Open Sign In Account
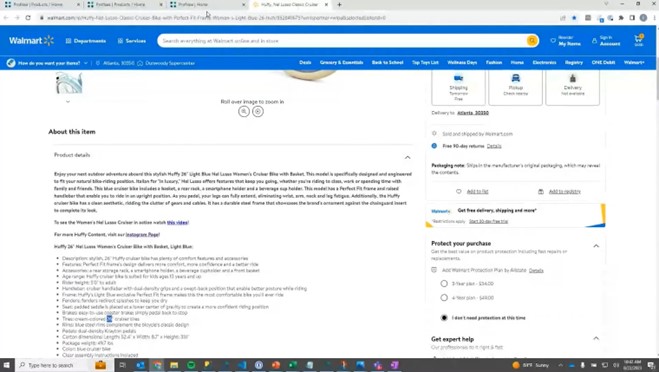 tap(606, 41)
